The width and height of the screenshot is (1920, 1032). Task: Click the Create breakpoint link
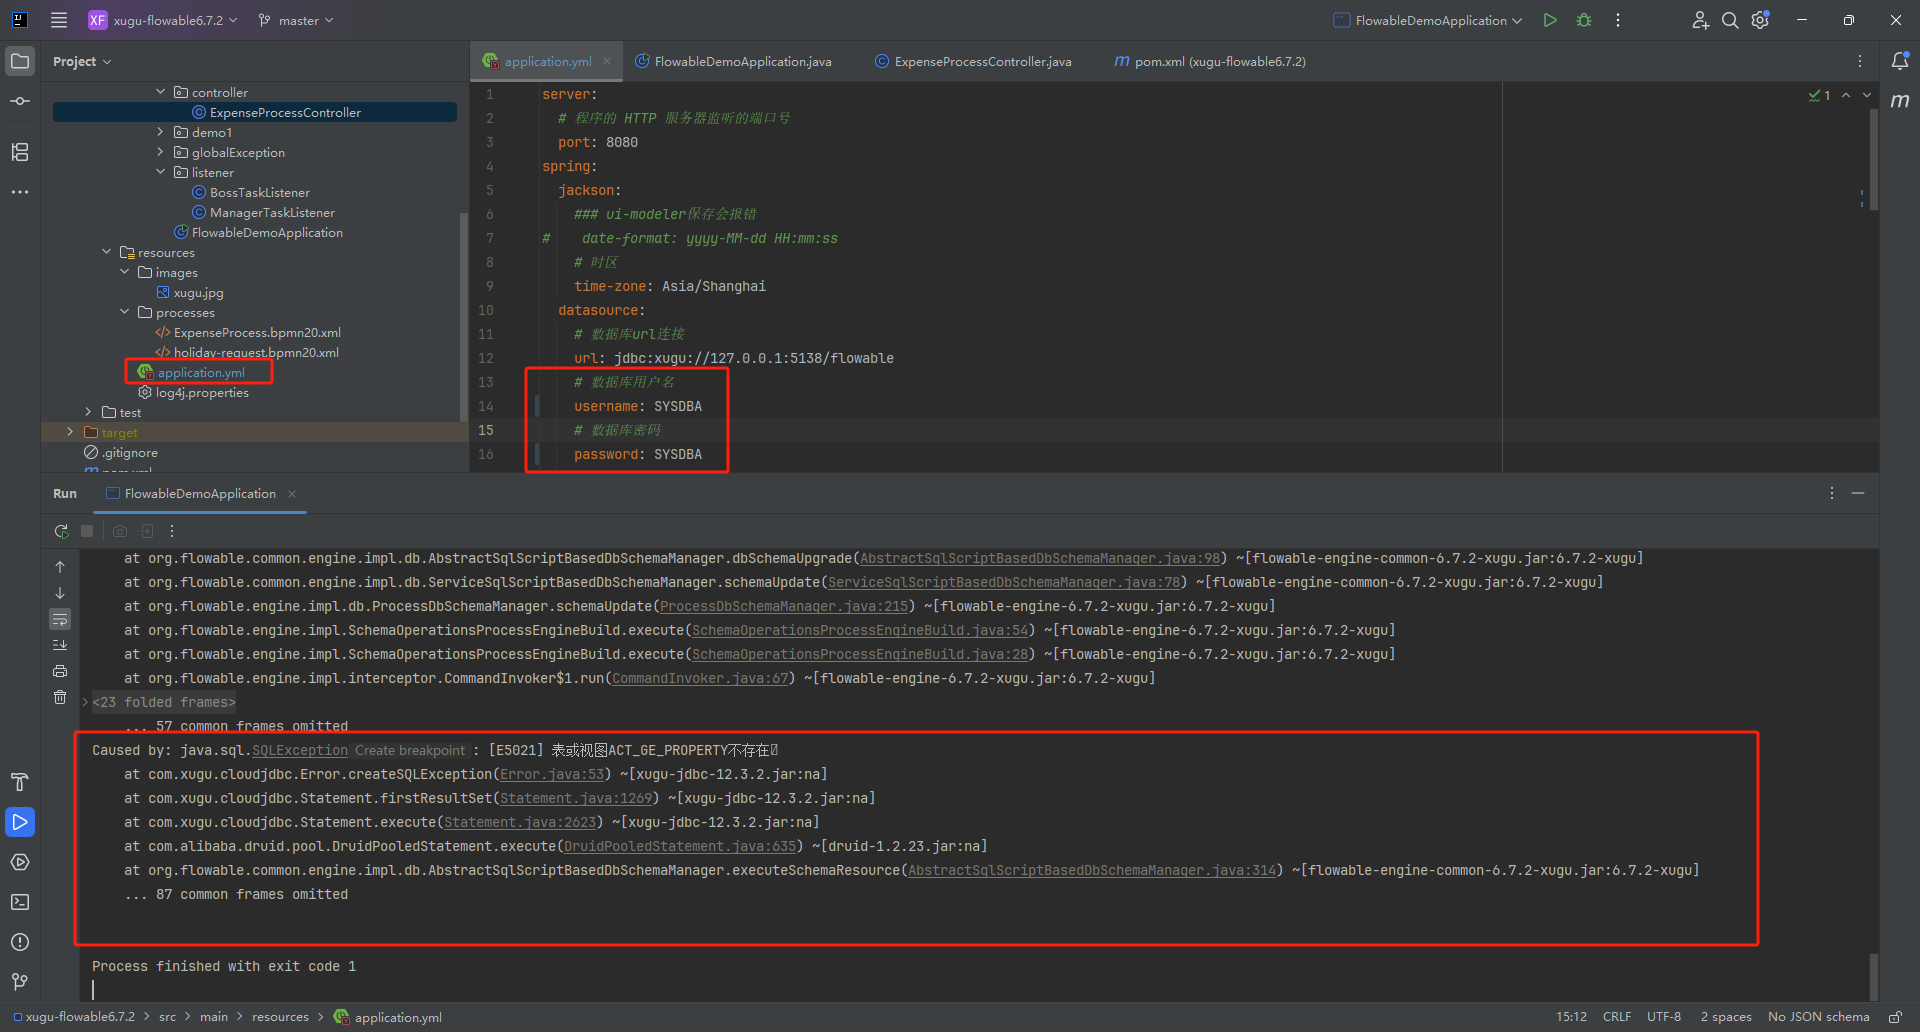click(x=410, y=751)
